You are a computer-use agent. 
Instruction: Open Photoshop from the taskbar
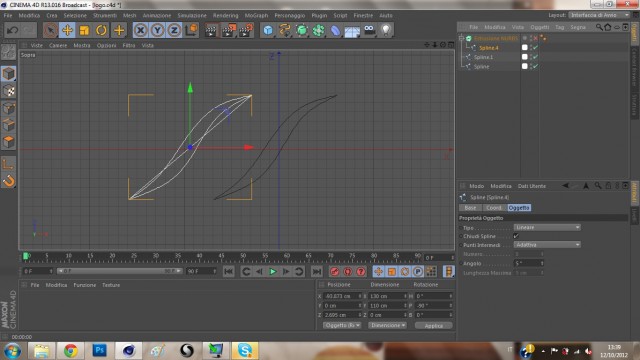click(99, 350)
